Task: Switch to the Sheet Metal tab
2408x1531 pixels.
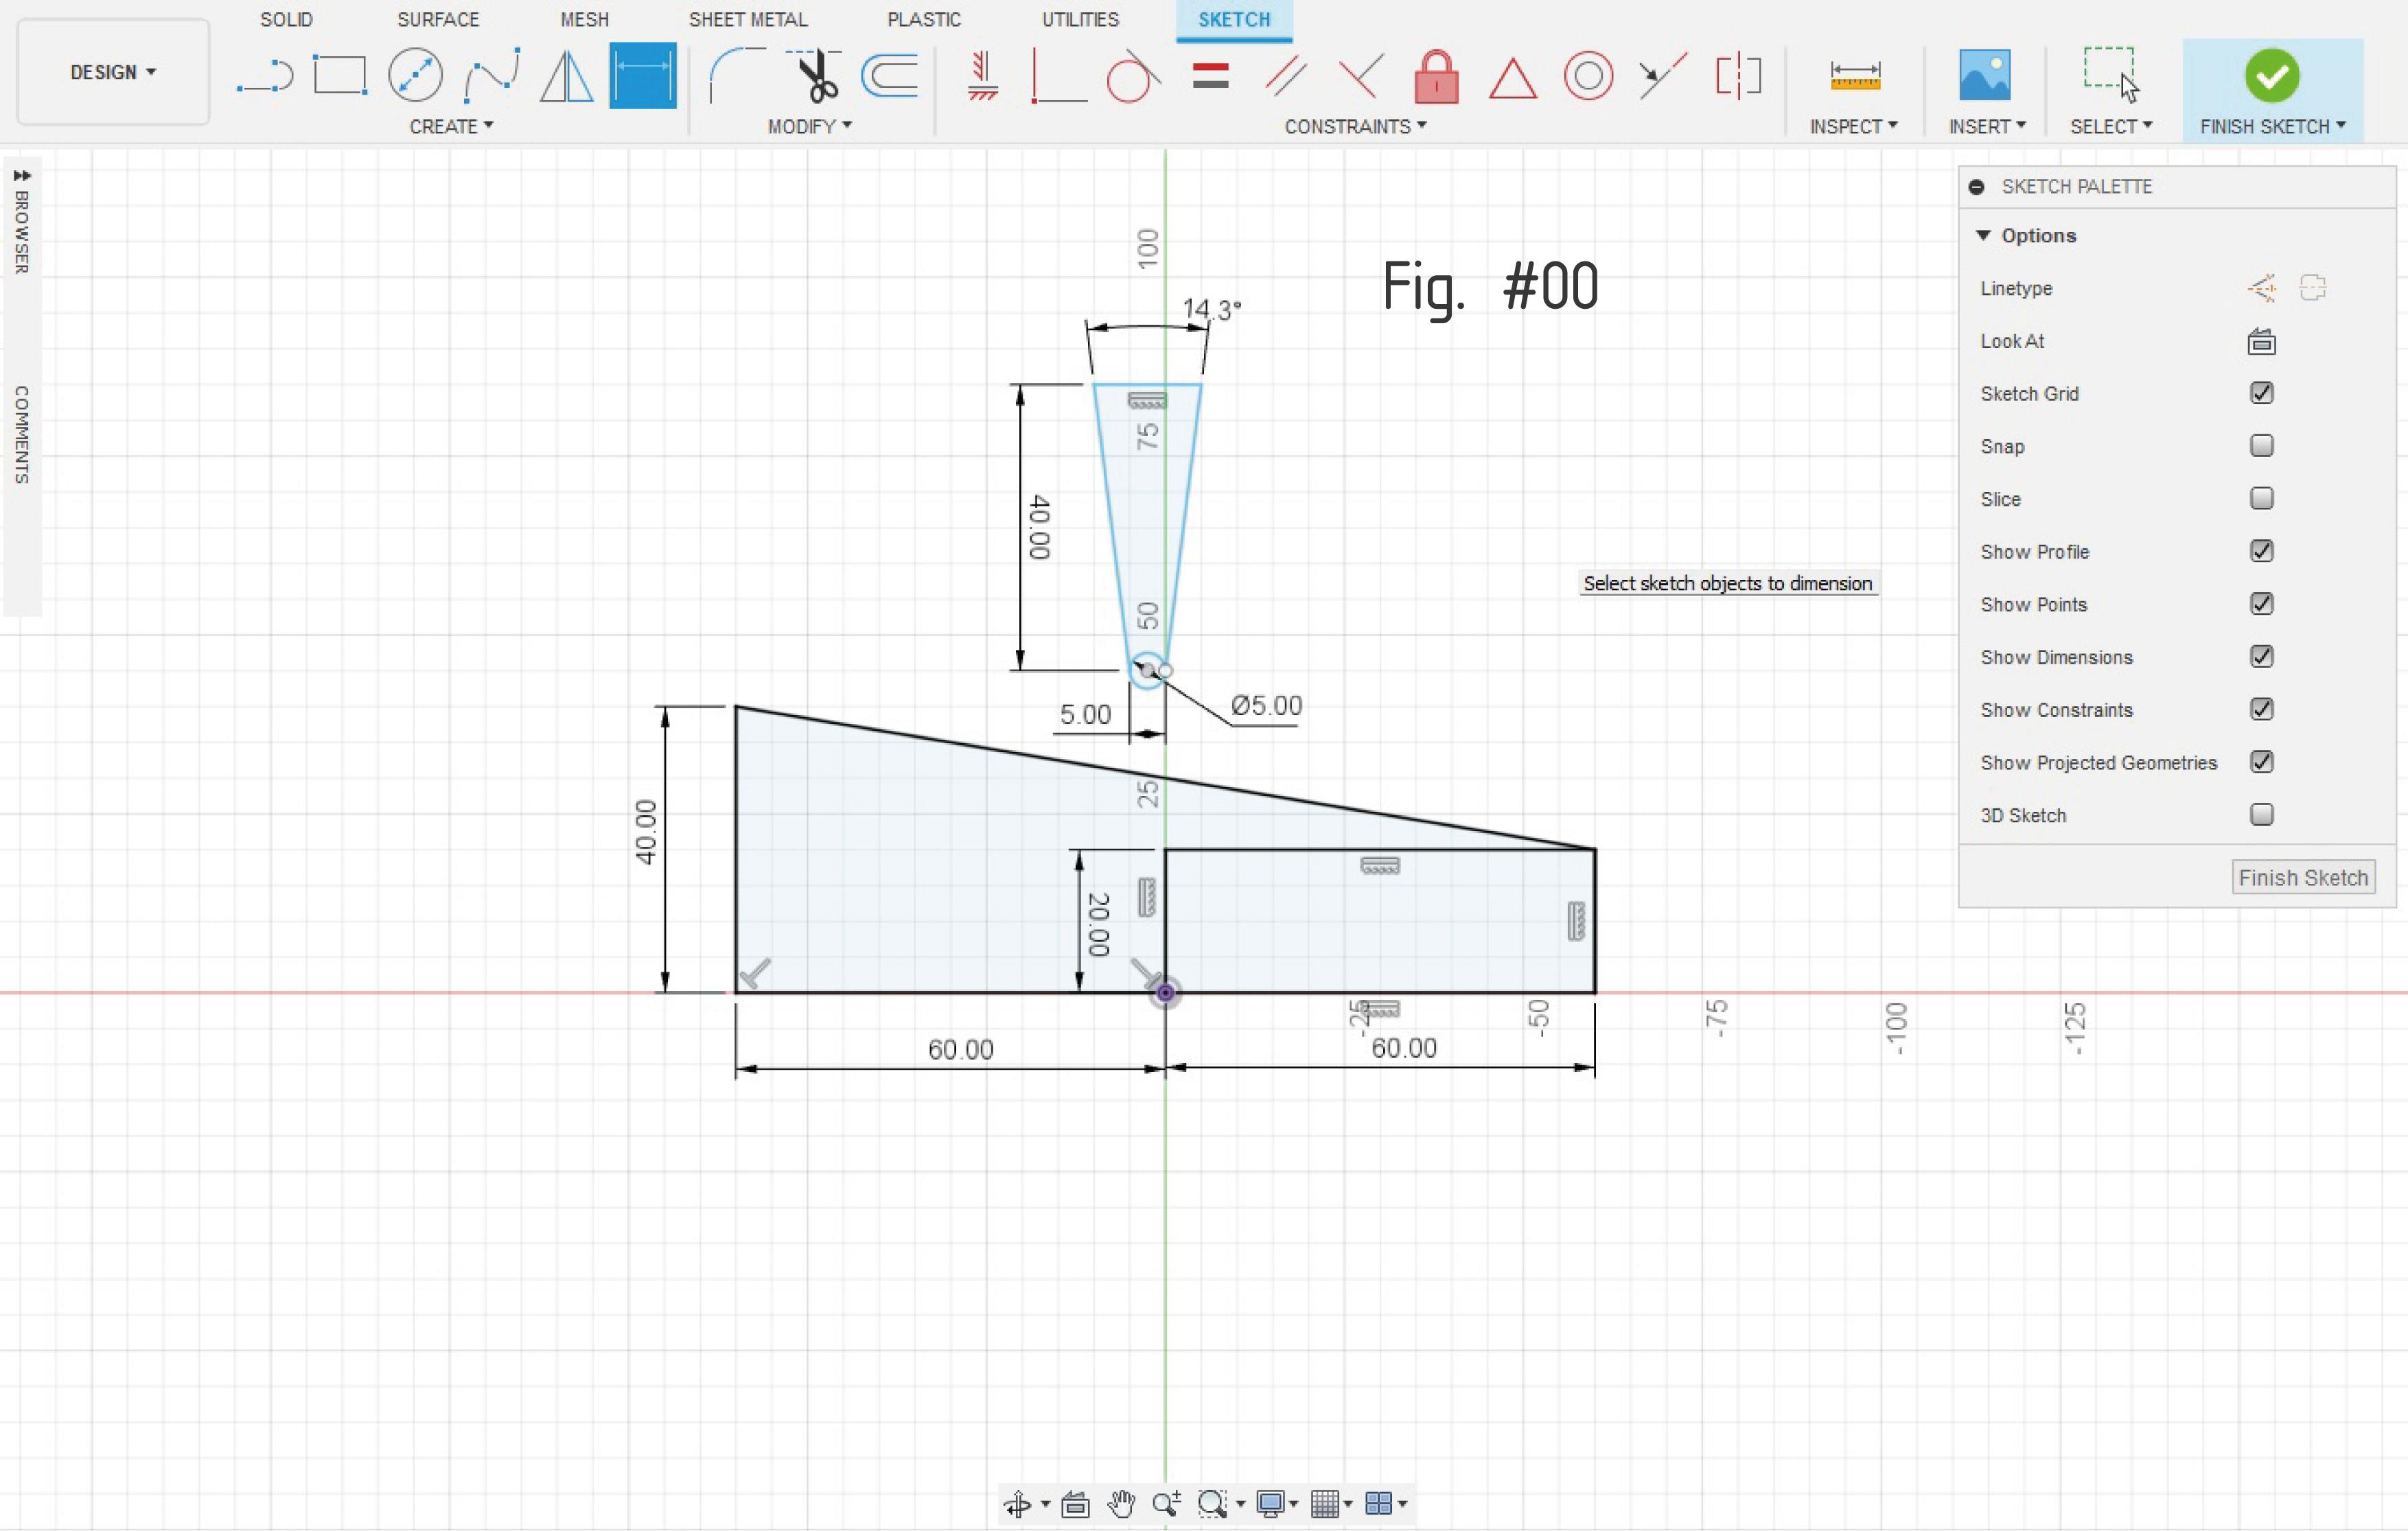Action: pos(748,19)
